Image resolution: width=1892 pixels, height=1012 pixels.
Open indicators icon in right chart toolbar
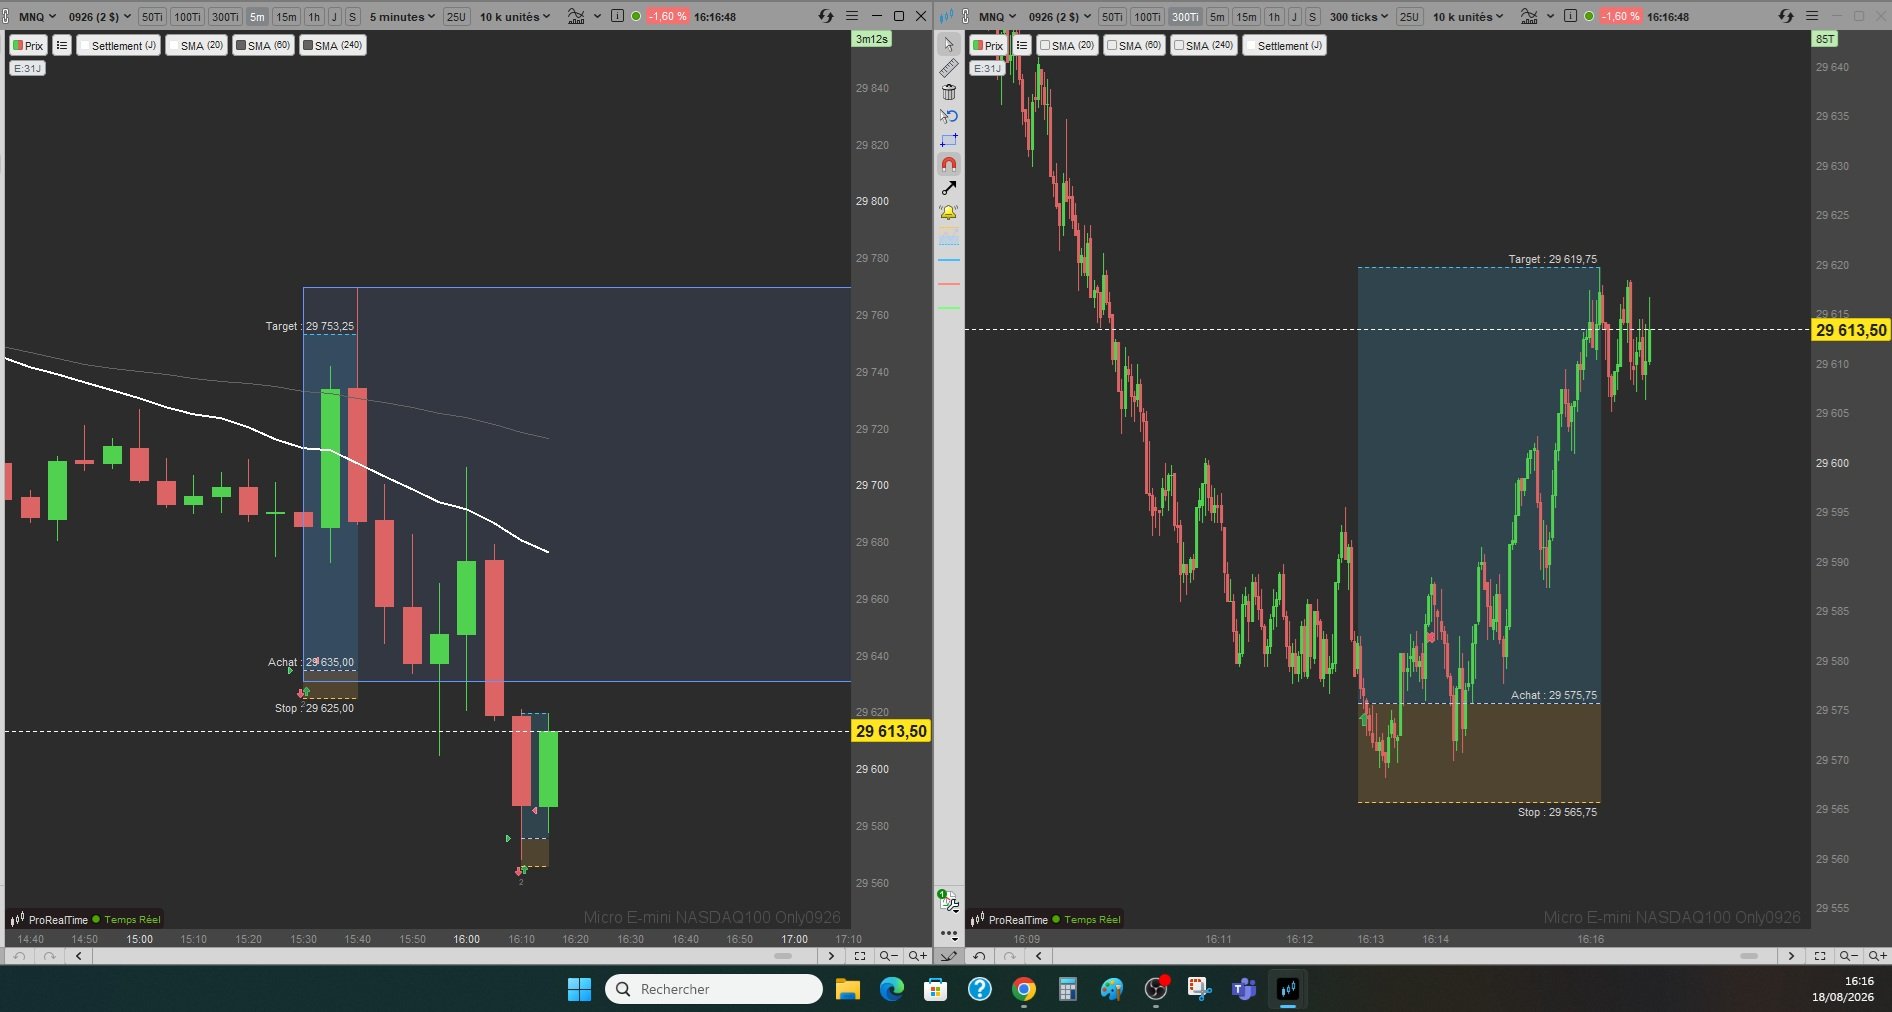pos(1529,16)
